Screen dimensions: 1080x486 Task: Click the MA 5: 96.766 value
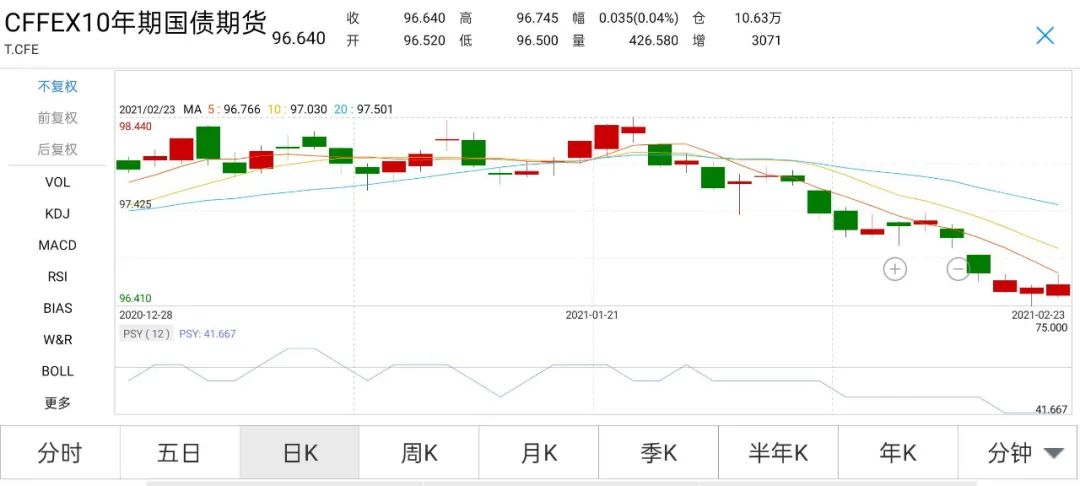pos(234,109)
